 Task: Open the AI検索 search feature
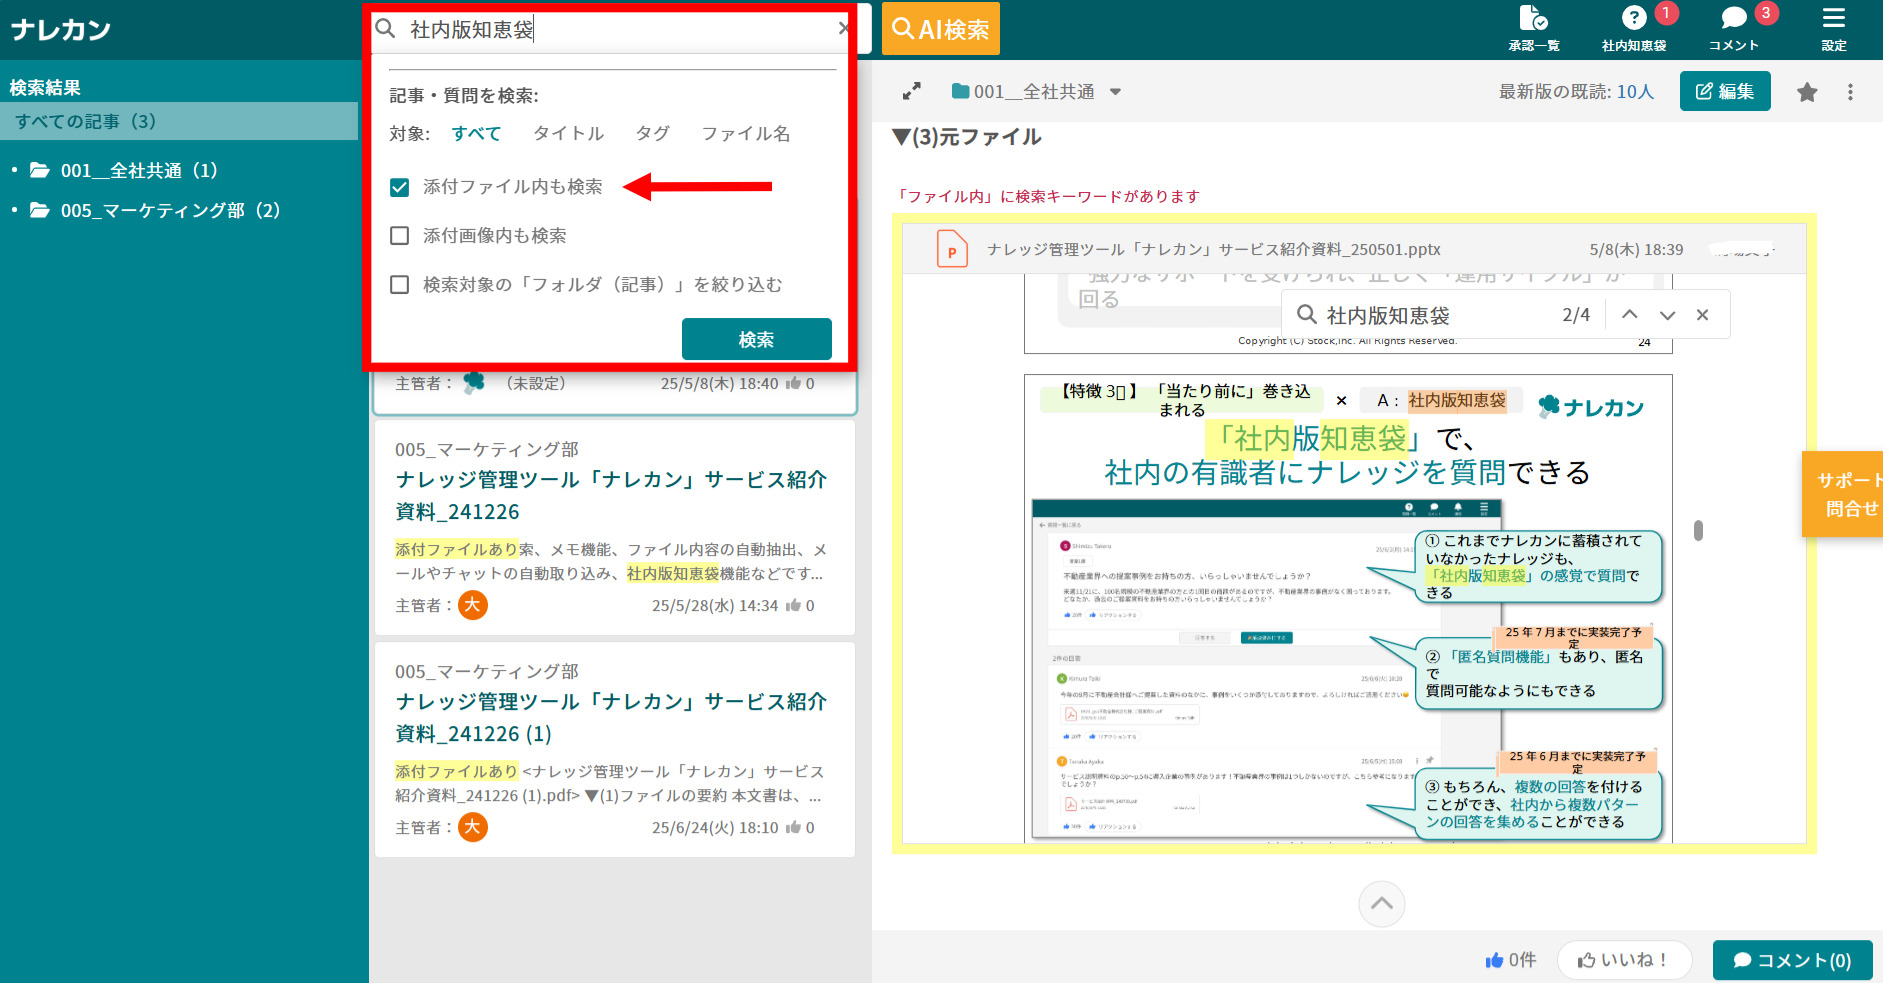[x=939, y=29]
